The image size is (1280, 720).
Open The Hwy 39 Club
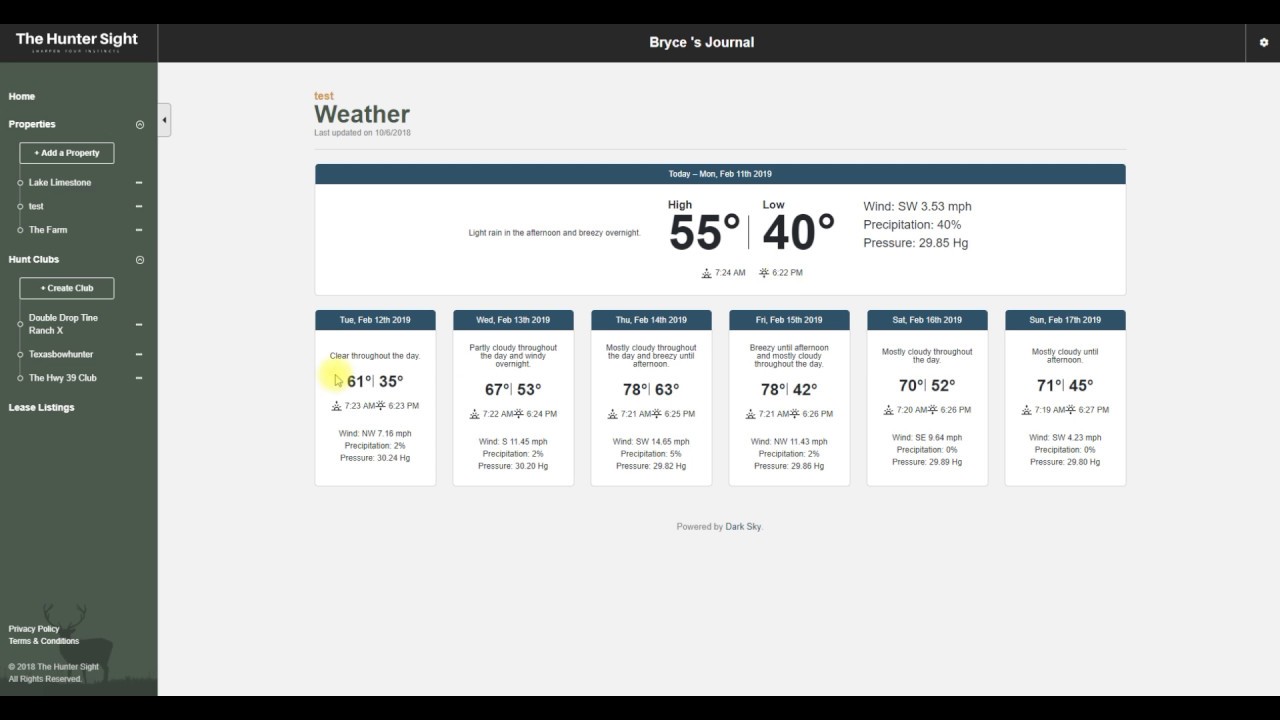[x=63, y=378]
